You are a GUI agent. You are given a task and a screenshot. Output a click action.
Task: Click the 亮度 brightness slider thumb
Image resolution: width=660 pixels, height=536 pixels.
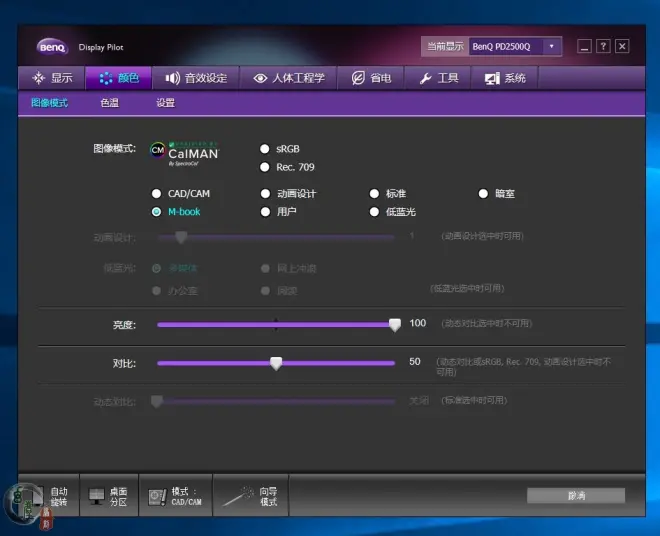coord(395,325)
